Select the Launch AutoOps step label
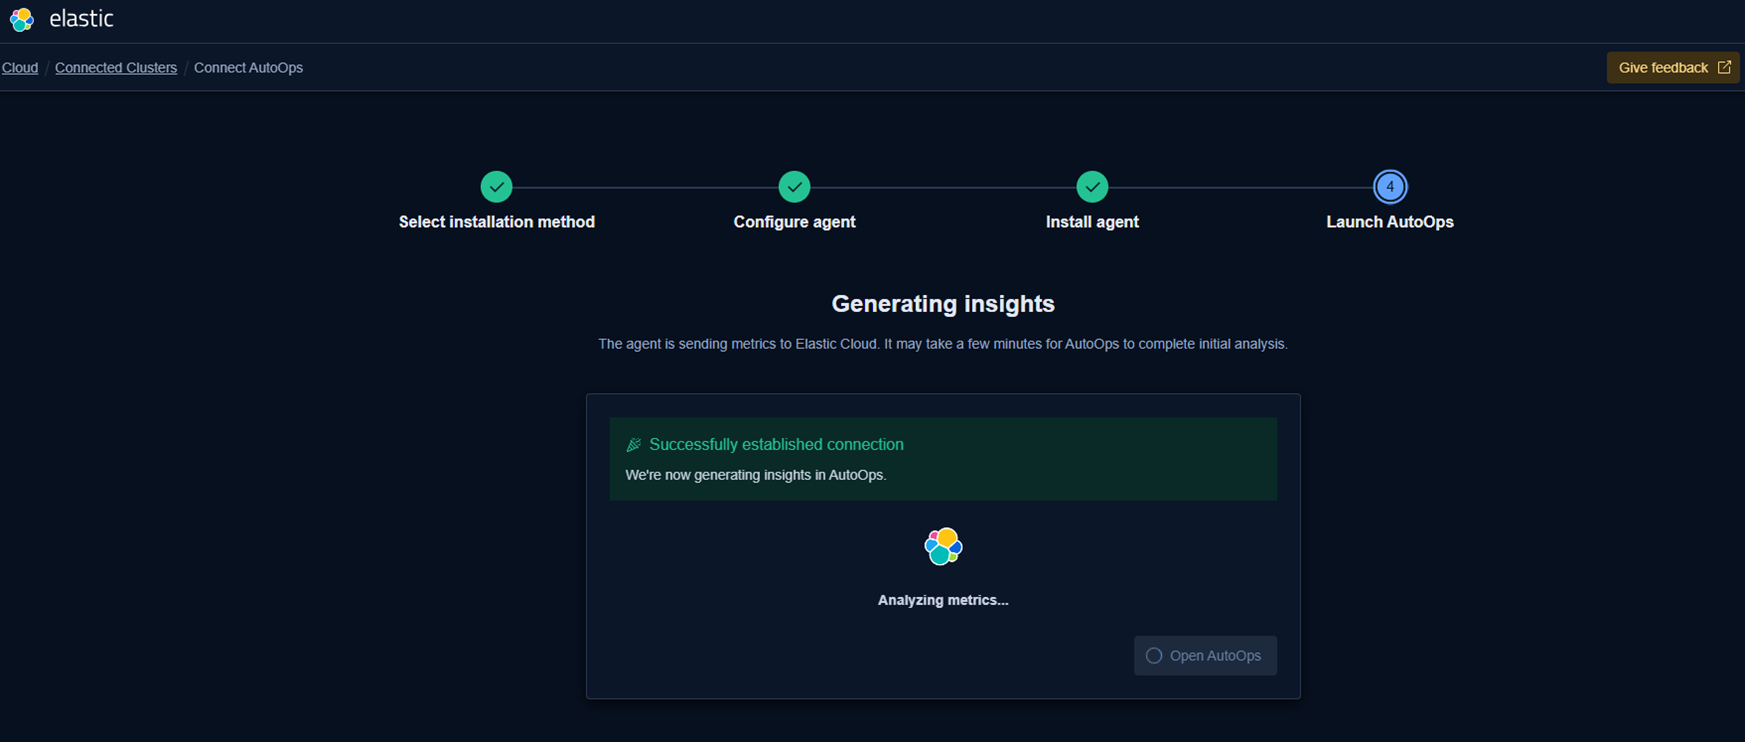This screenshot has height=742, width=1745. click(1390, 222)
